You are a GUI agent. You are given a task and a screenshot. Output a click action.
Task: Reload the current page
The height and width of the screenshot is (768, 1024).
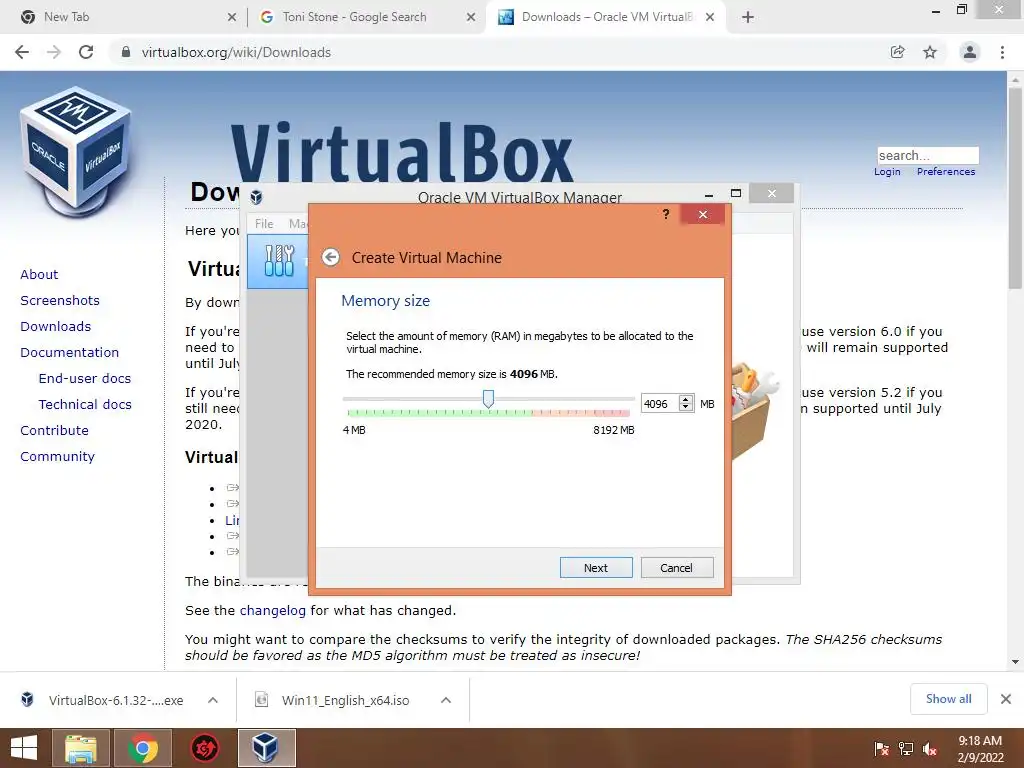[x=86, y=52]
